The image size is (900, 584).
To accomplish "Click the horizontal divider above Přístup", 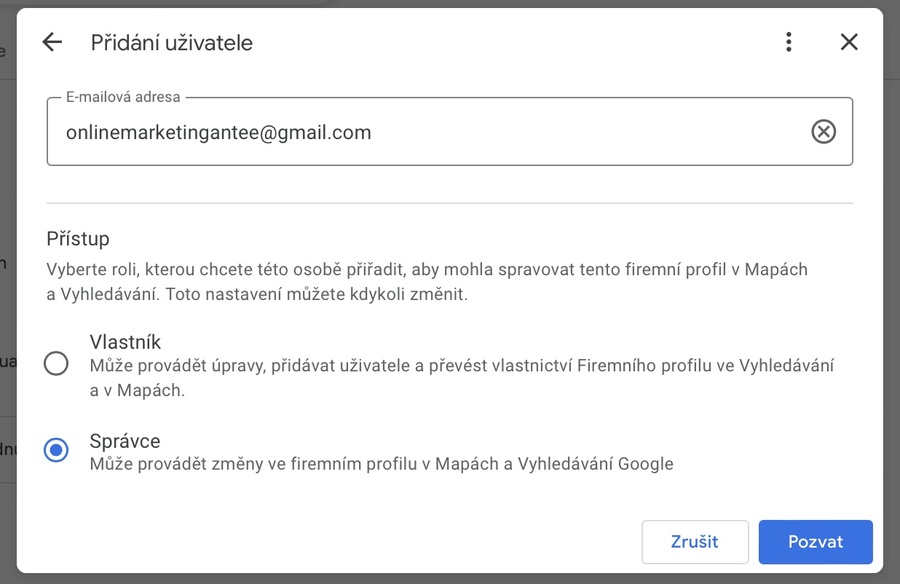I will (x=450, y=203).
